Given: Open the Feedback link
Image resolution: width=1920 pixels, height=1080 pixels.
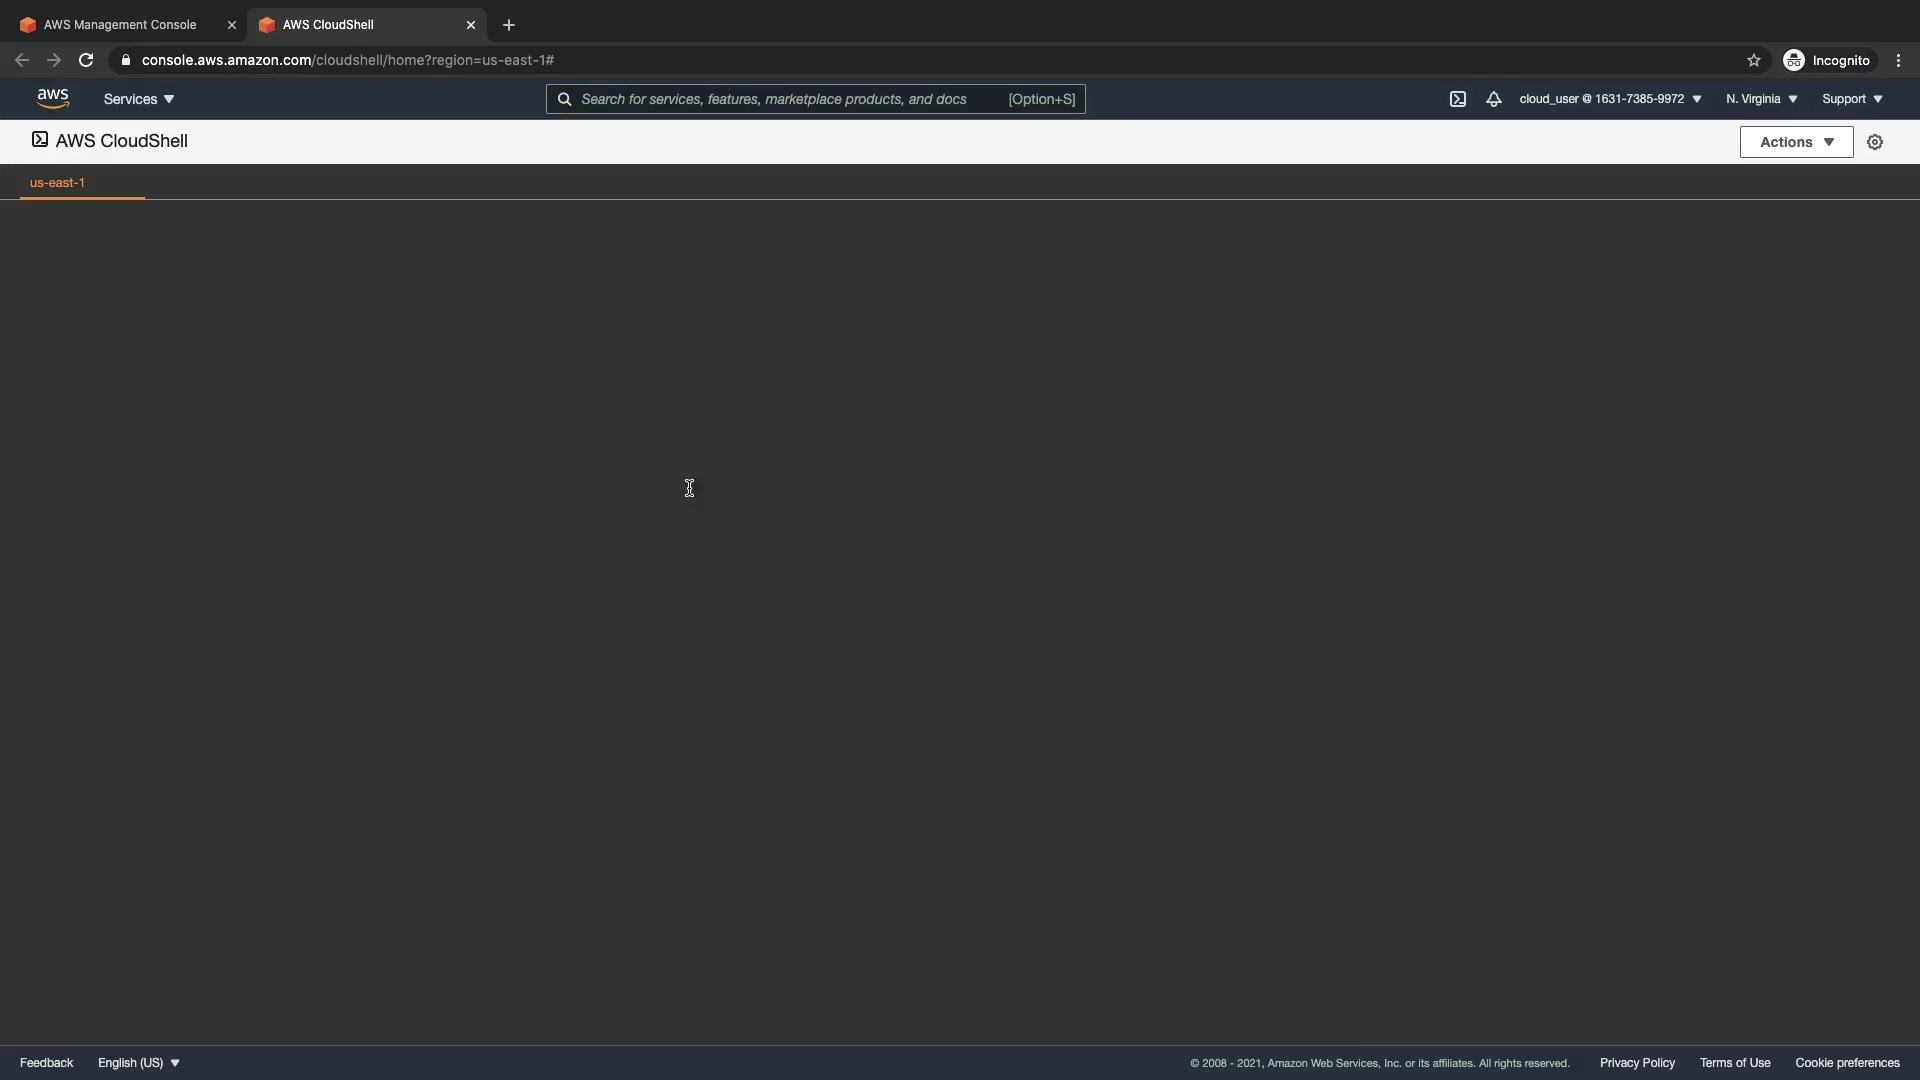Looking at the screenshot, I should pyautogui.click(x=46, y=1063).
